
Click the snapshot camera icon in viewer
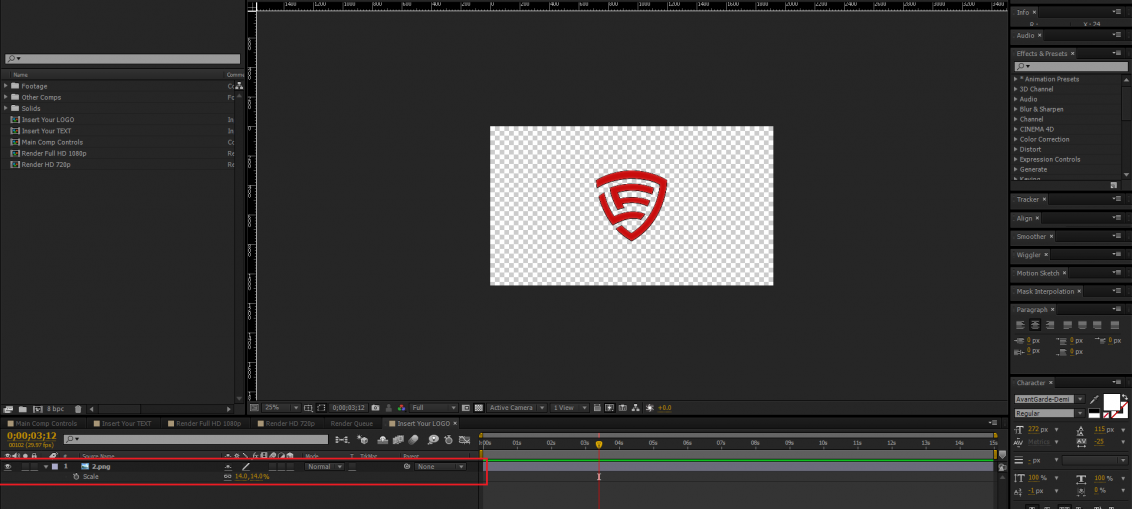[375, 408]
